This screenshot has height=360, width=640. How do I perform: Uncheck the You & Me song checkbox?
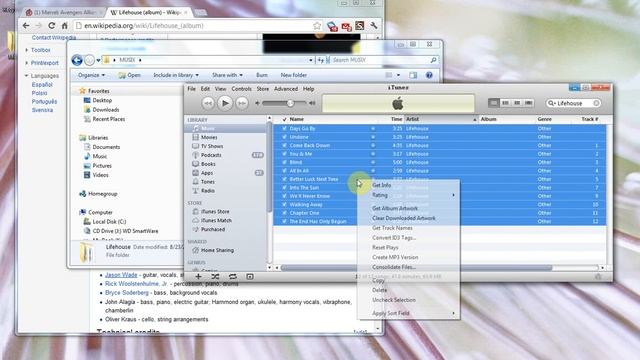click(284, 154)
